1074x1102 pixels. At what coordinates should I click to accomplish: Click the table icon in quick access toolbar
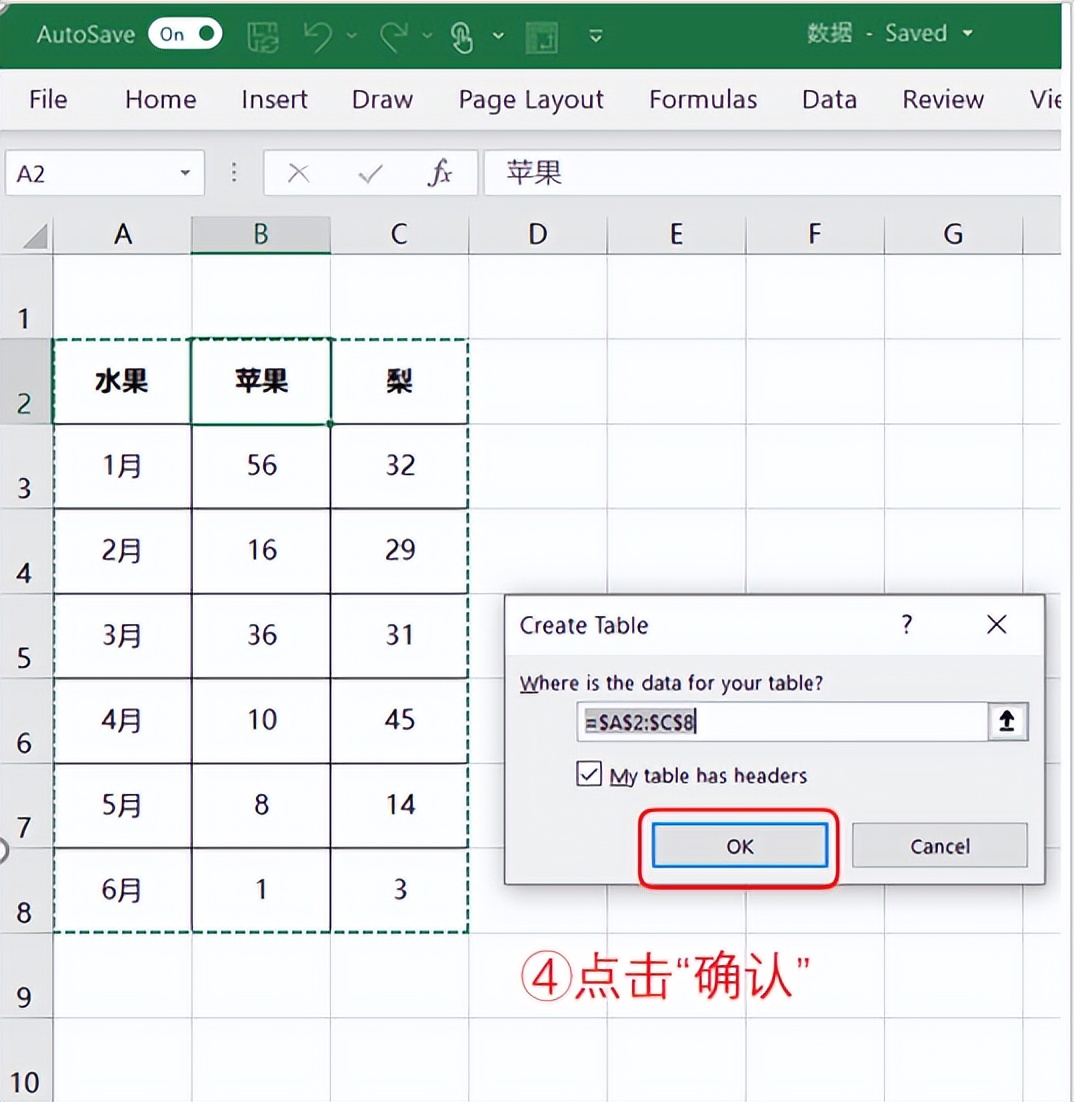(x=542, y=37)
